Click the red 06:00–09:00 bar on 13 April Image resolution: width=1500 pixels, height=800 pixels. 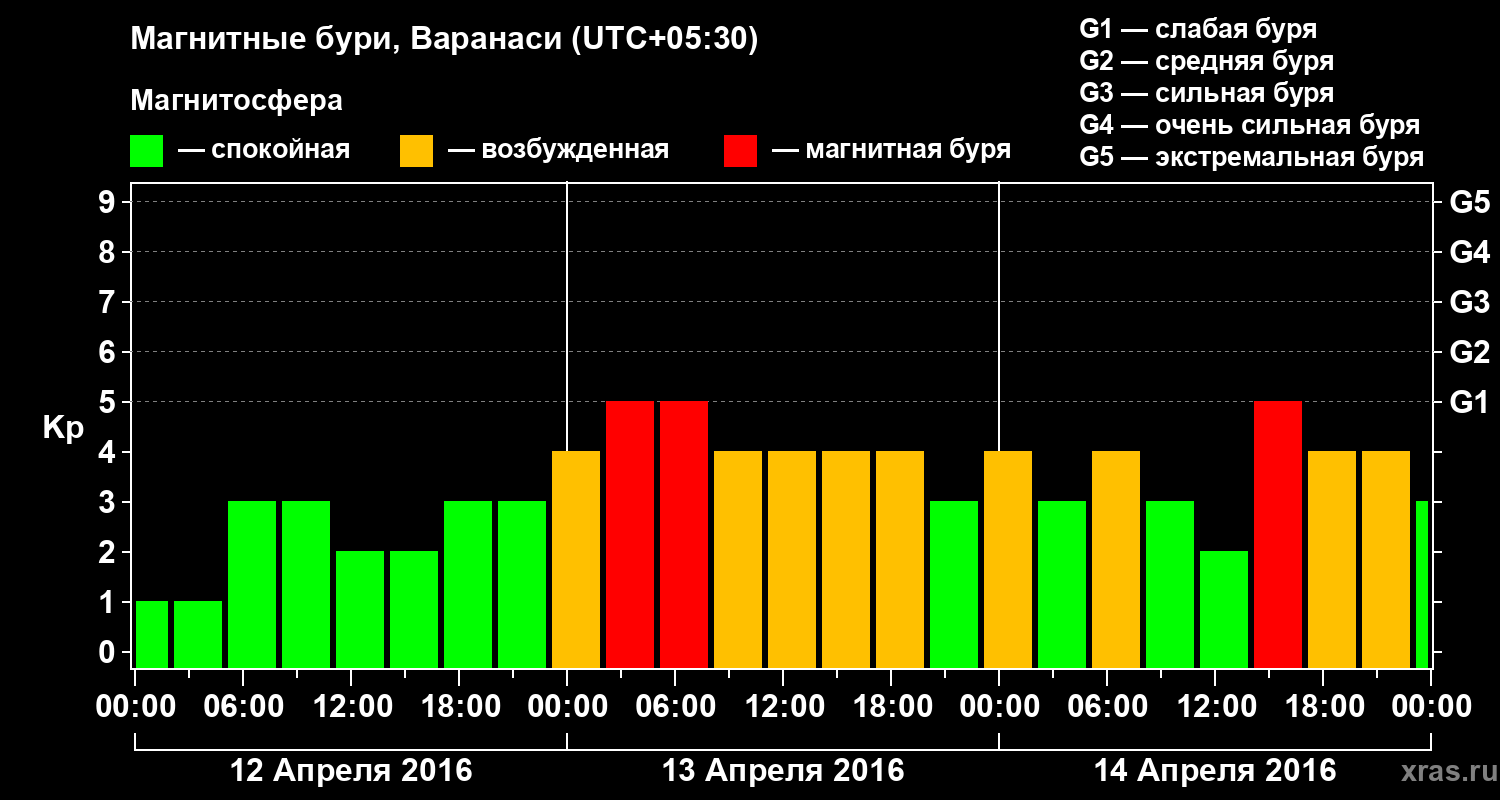684,534
